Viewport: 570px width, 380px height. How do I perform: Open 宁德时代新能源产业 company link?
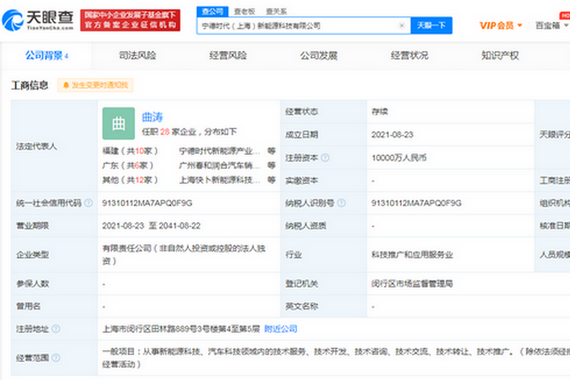click(220, 151)
